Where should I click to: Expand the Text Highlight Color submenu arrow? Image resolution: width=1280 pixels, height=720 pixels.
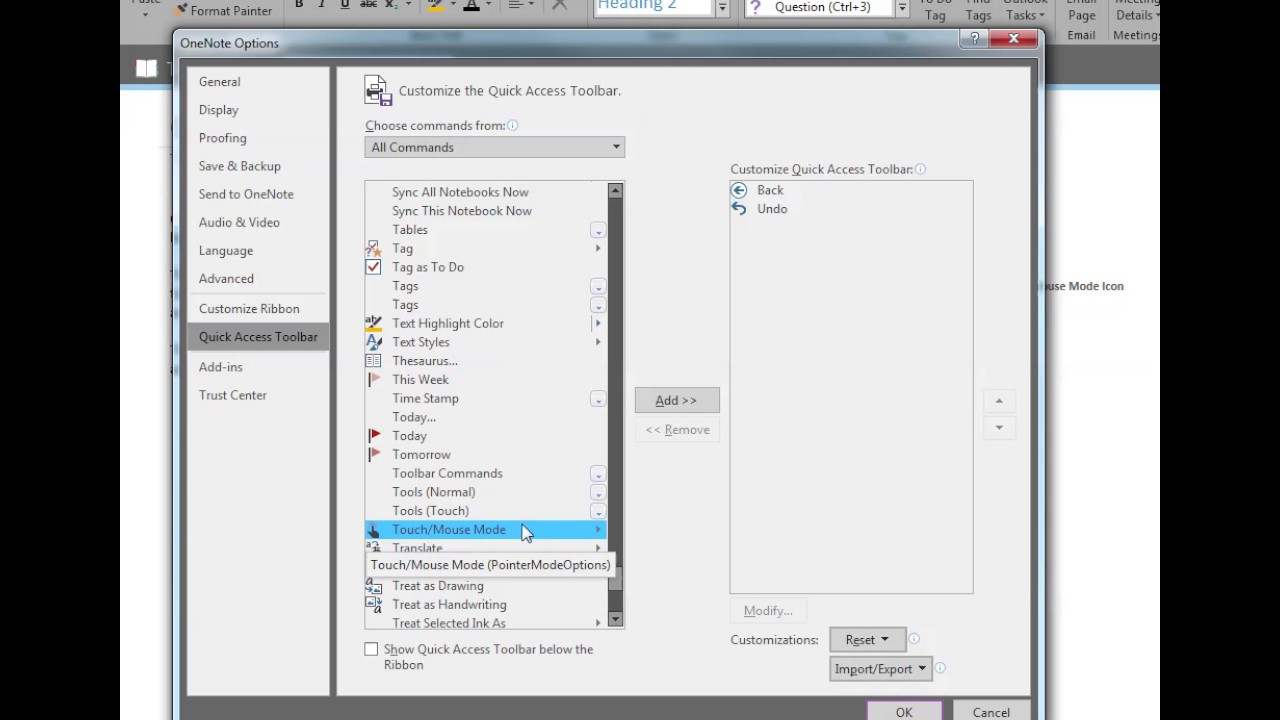(x=598, y=323)
